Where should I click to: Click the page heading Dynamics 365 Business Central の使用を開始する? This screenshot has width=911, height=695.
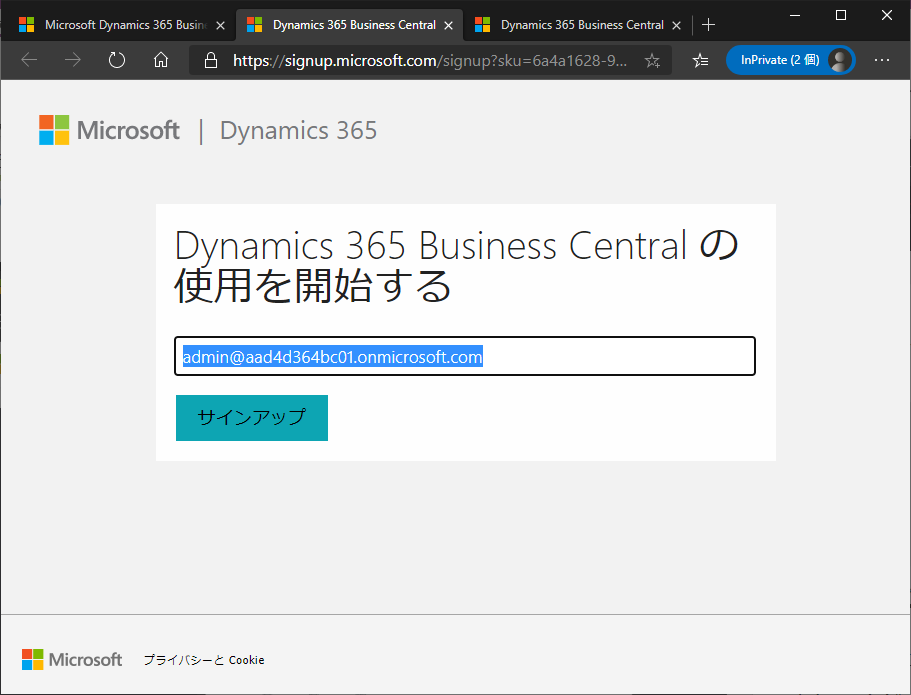[x=457, y=266]
